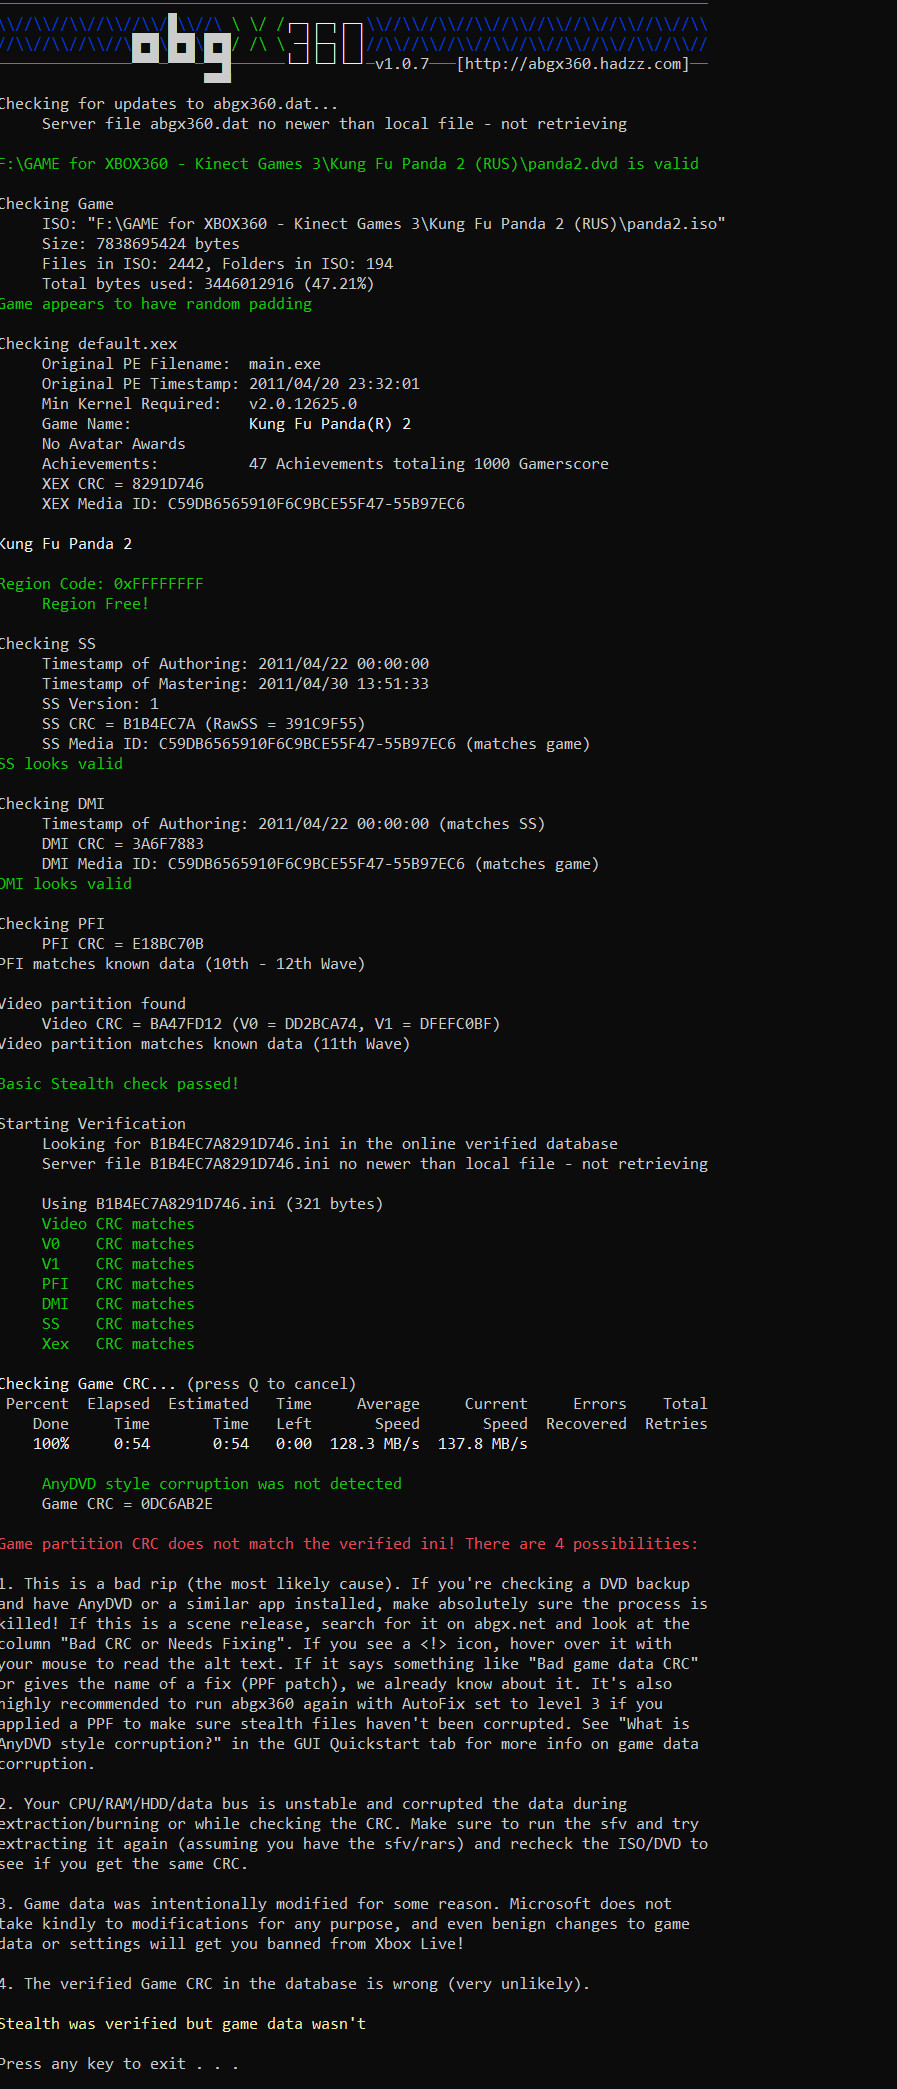Screen dimensions: 897x2089
Task: Click 'Checking for updates to abgx360.dat...' line
Action: click(x=169, y=104)
